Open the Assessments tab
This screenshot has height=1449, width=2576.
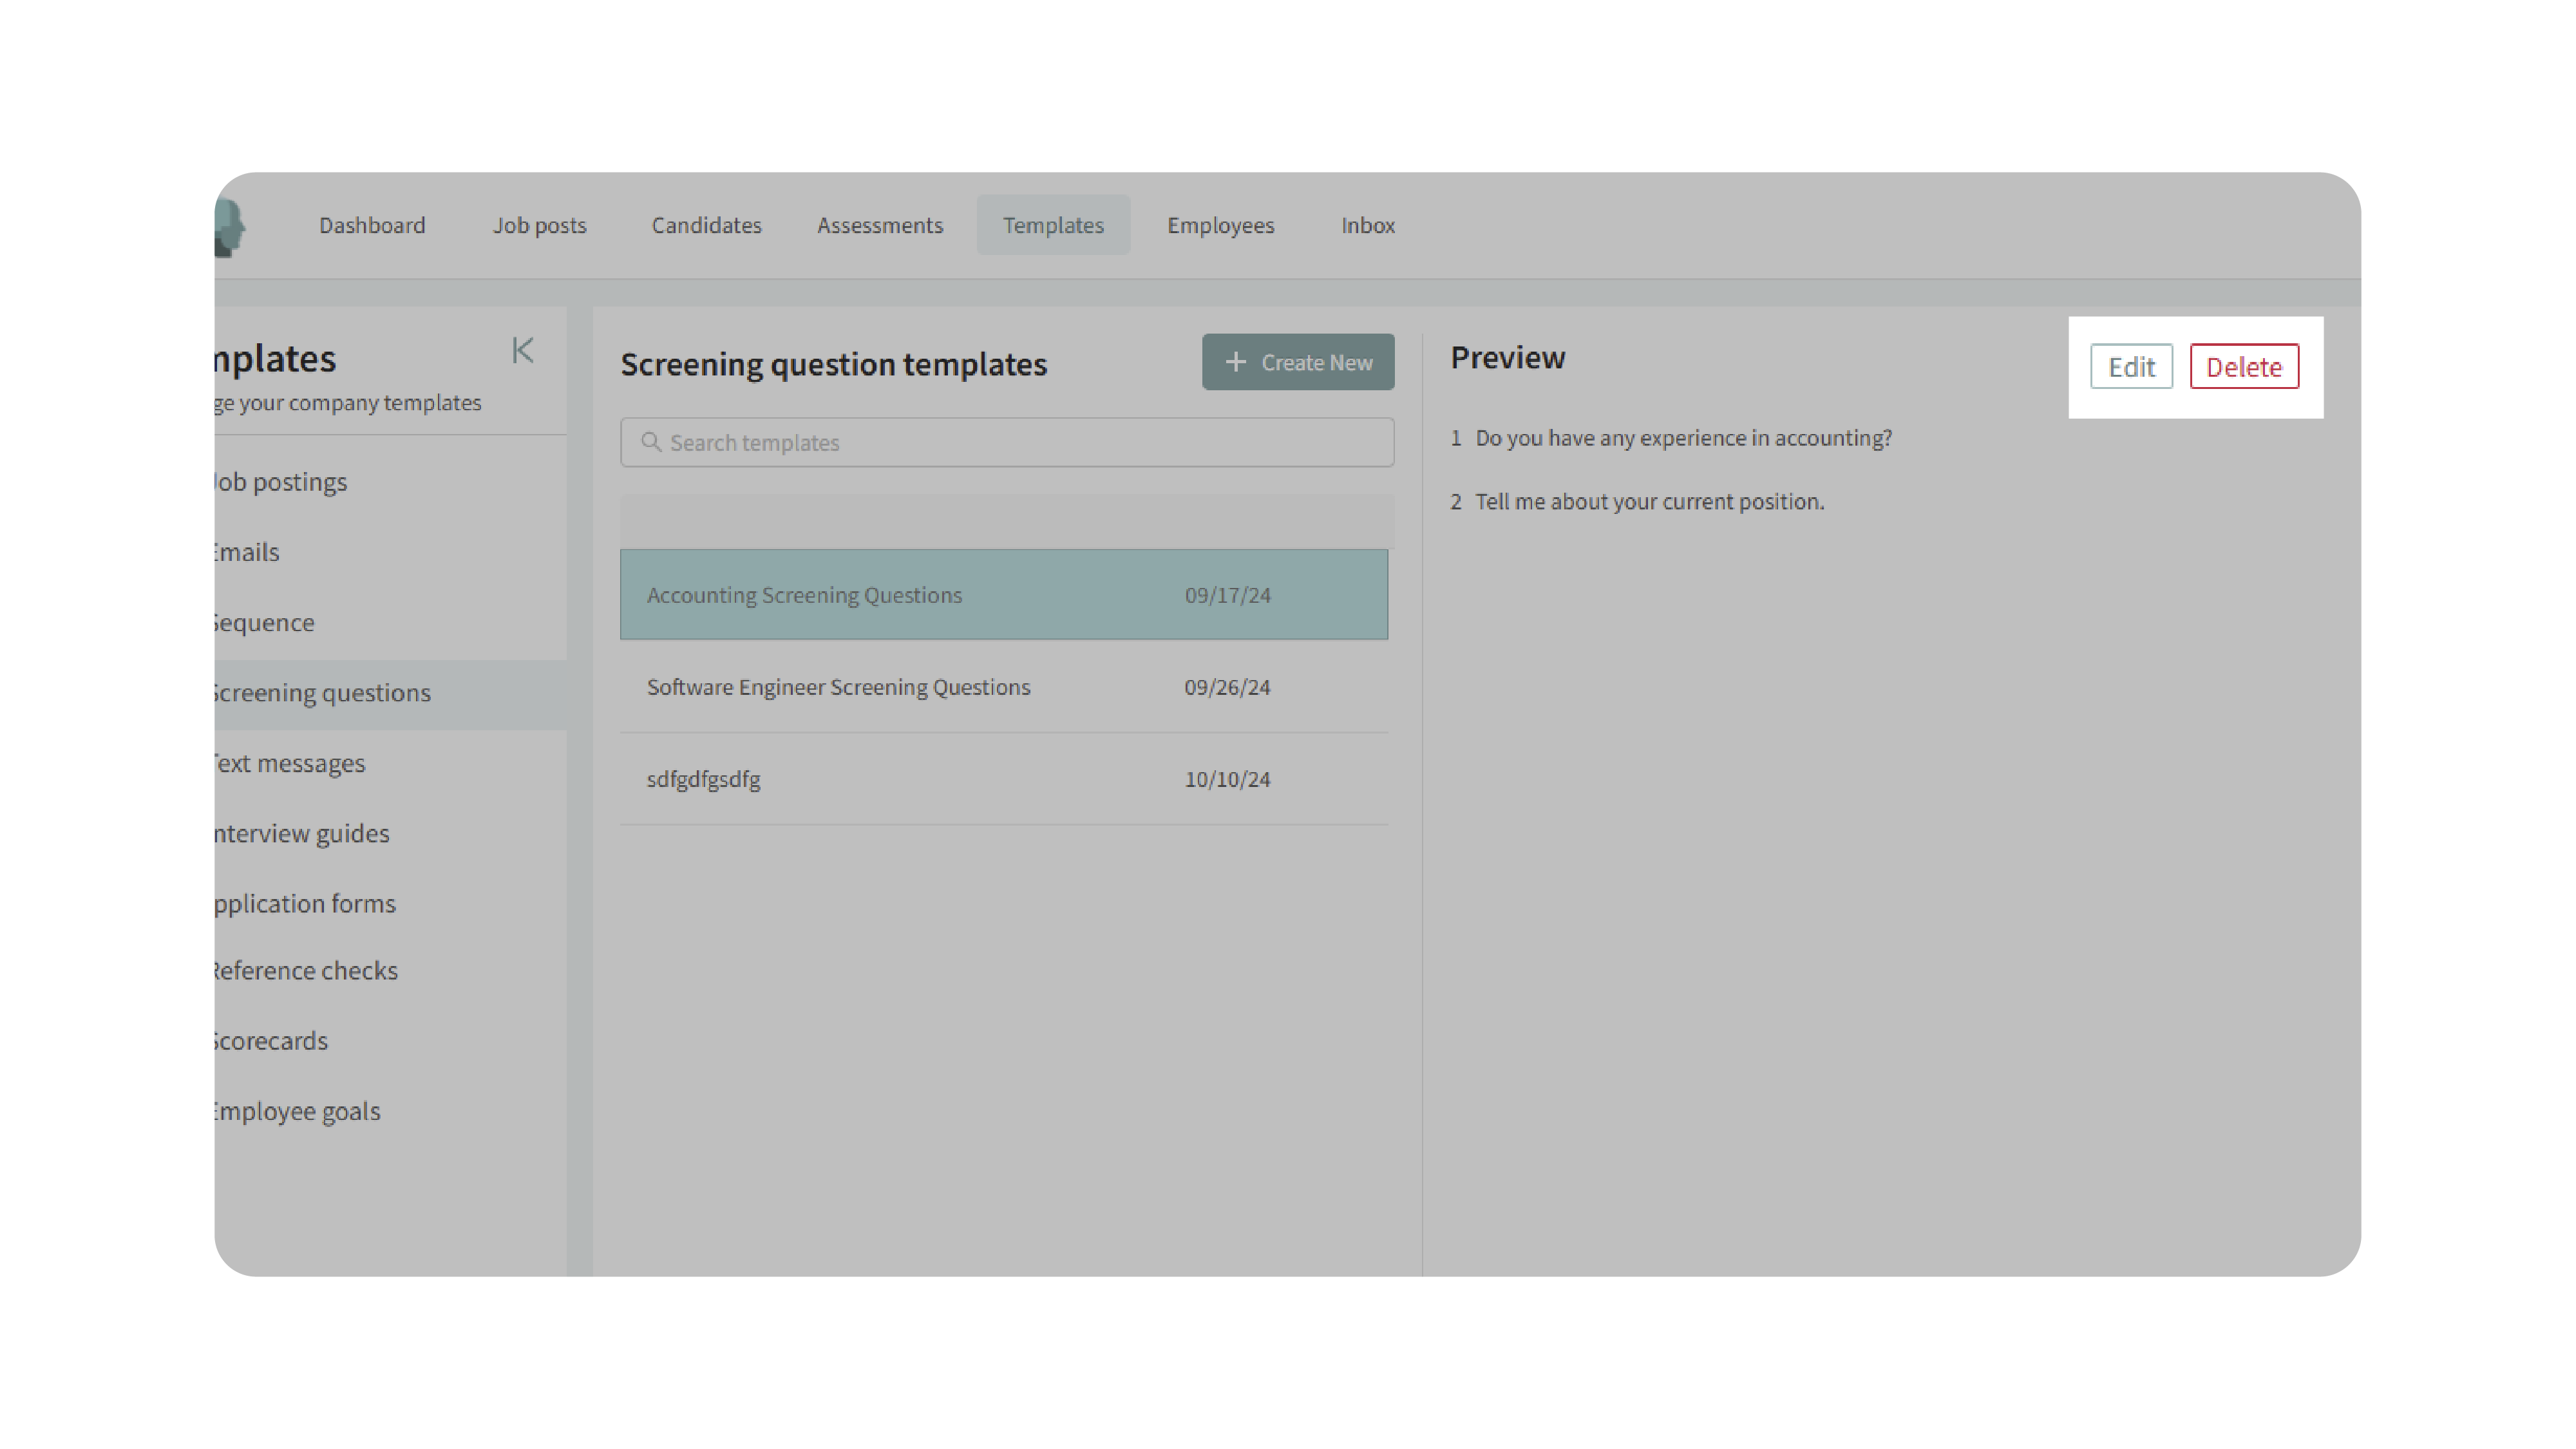tap(879, 226)
